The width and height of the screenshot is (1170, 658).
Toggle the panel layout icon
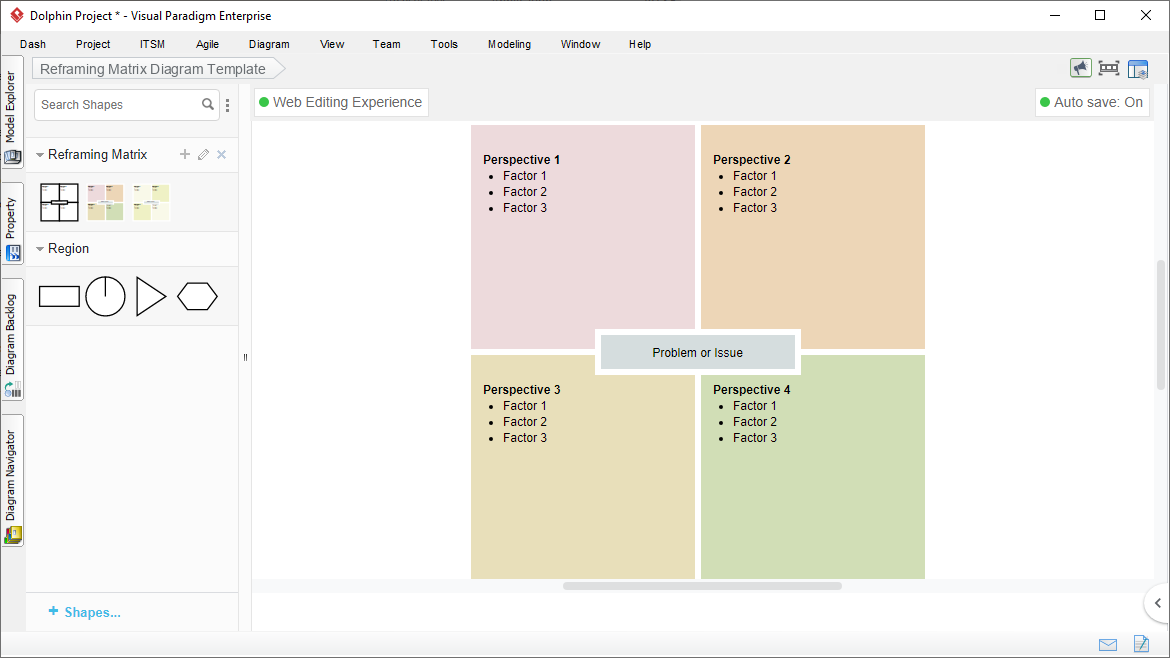[x=1138, y=69]
